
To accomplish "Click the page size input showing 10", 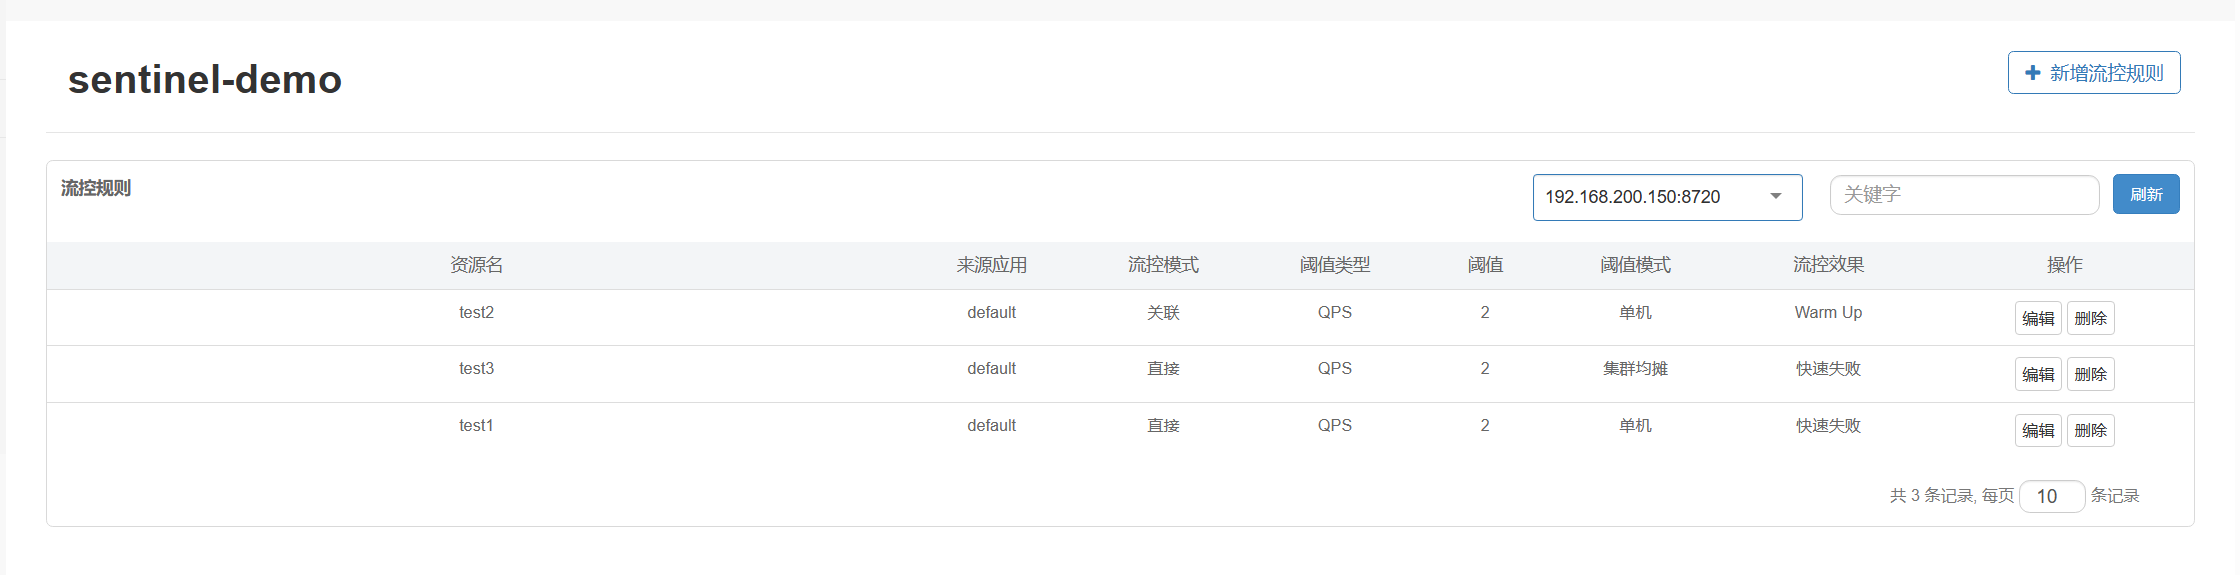I will click(x=2051, y=496).
